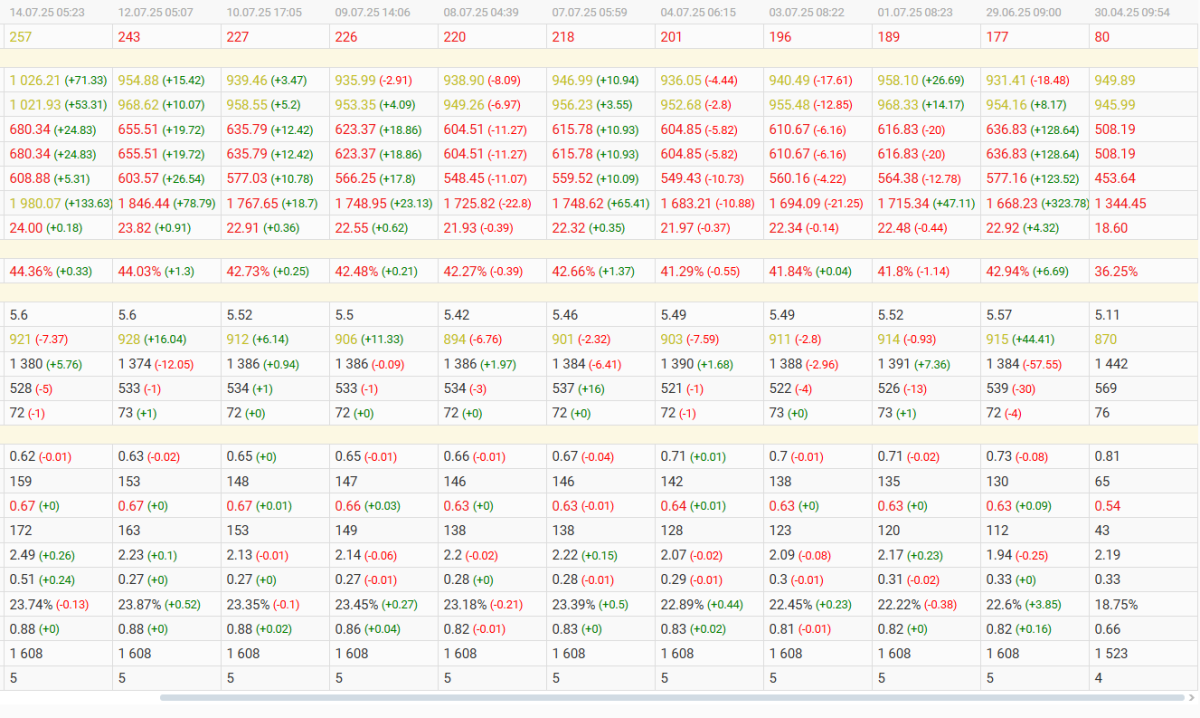Select the 14.07.25 05:23 column header

point(47,13)
